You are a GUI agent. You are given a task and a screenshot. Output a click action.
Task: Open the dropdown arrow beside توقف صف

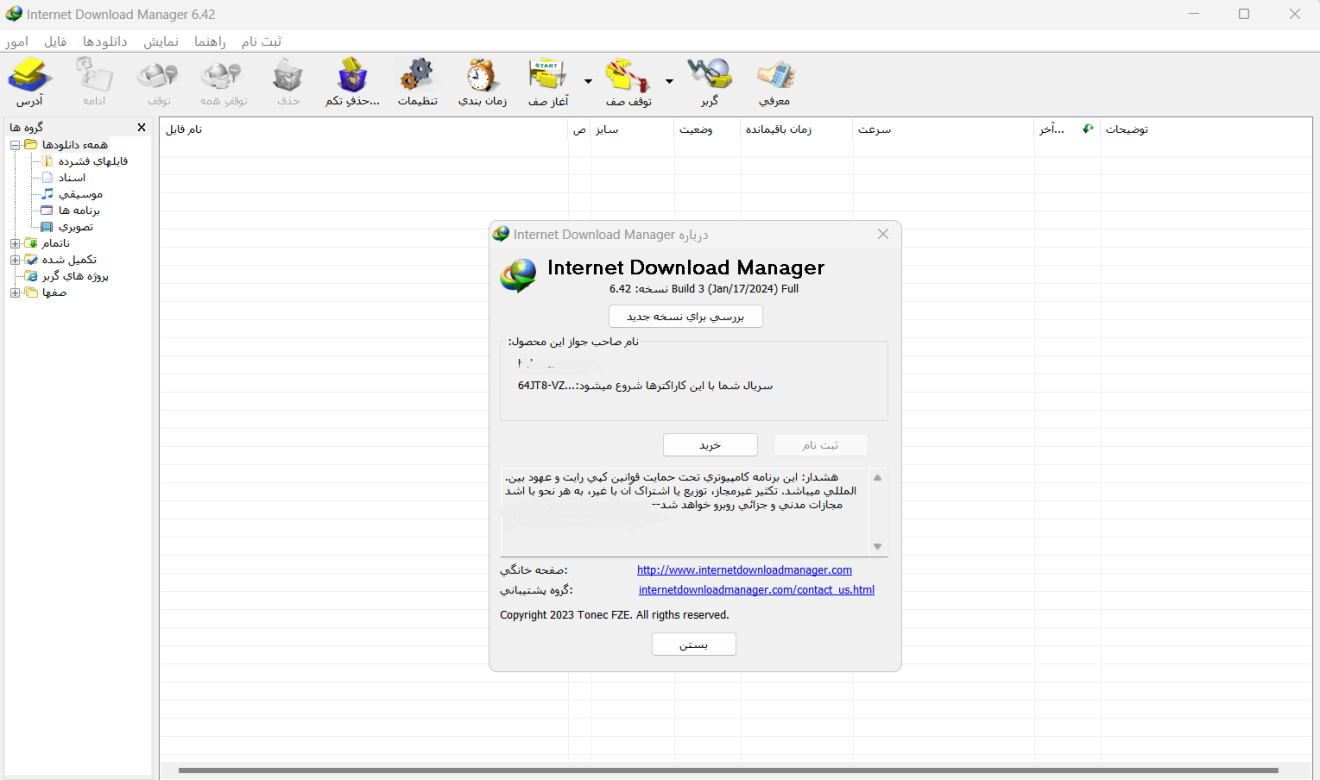pyautogui.click(x=669, y=81)
